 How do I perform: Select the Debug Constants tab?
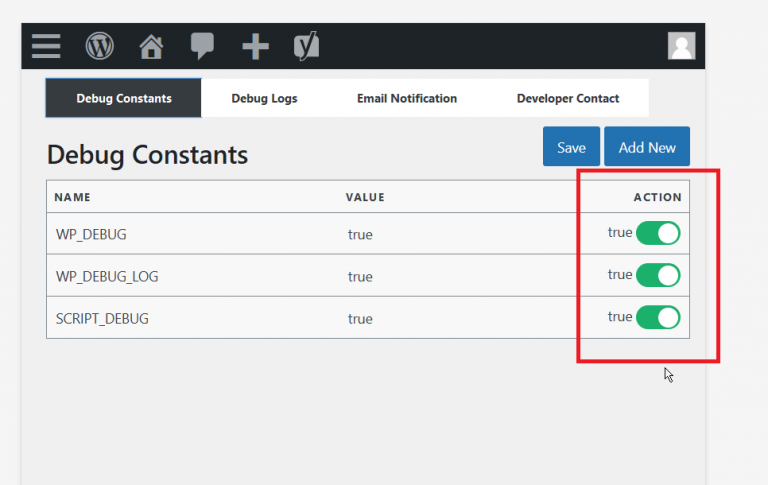(123, 98)
